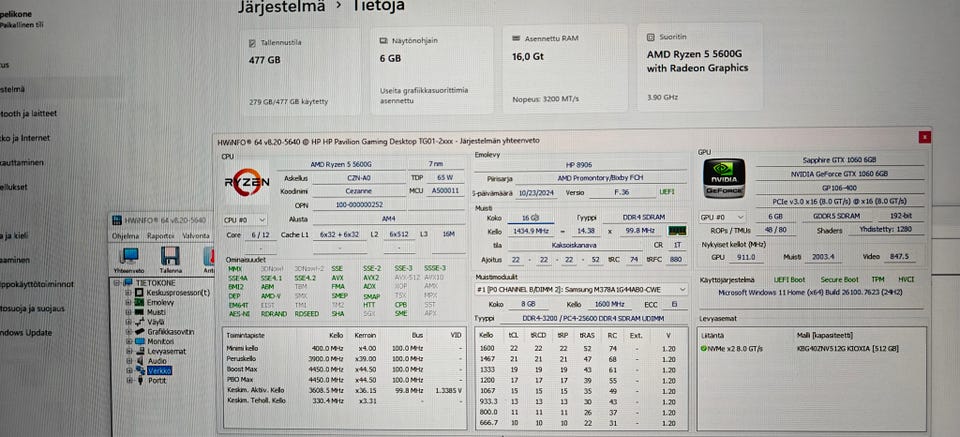Click the 1434.9 MHz memory clock value
Screen dimensions: 960x437
530,231
